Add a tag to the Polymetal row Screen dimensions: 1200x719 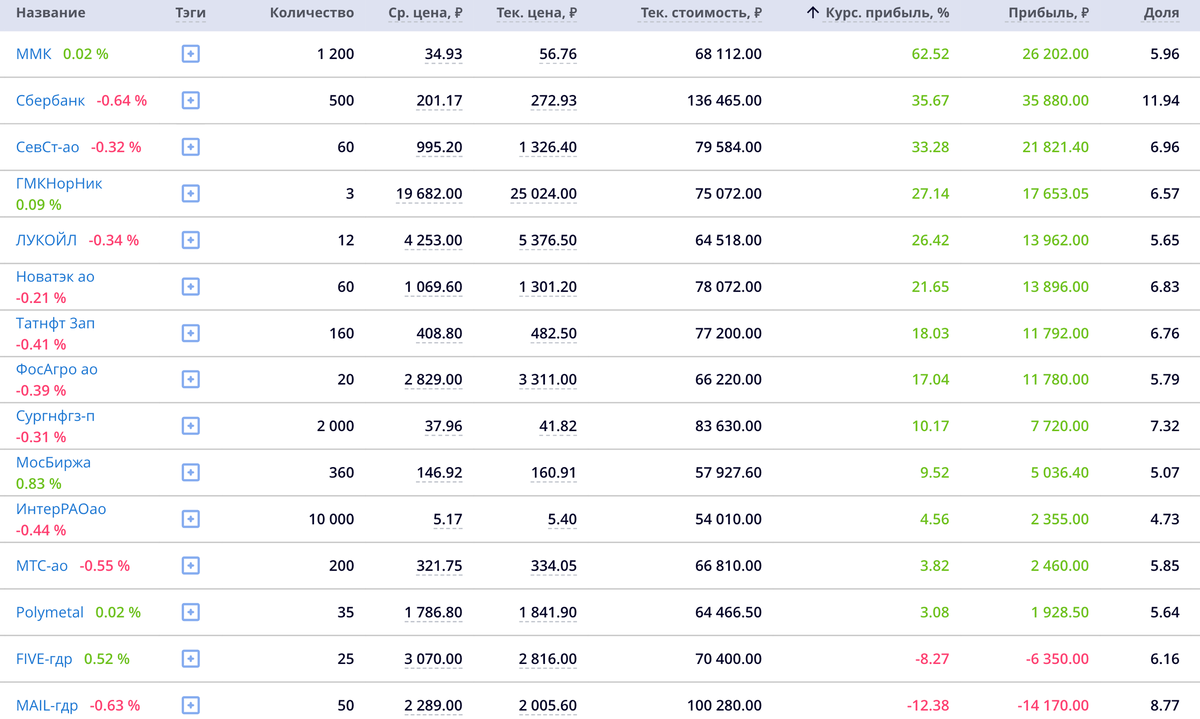(191, 612)
